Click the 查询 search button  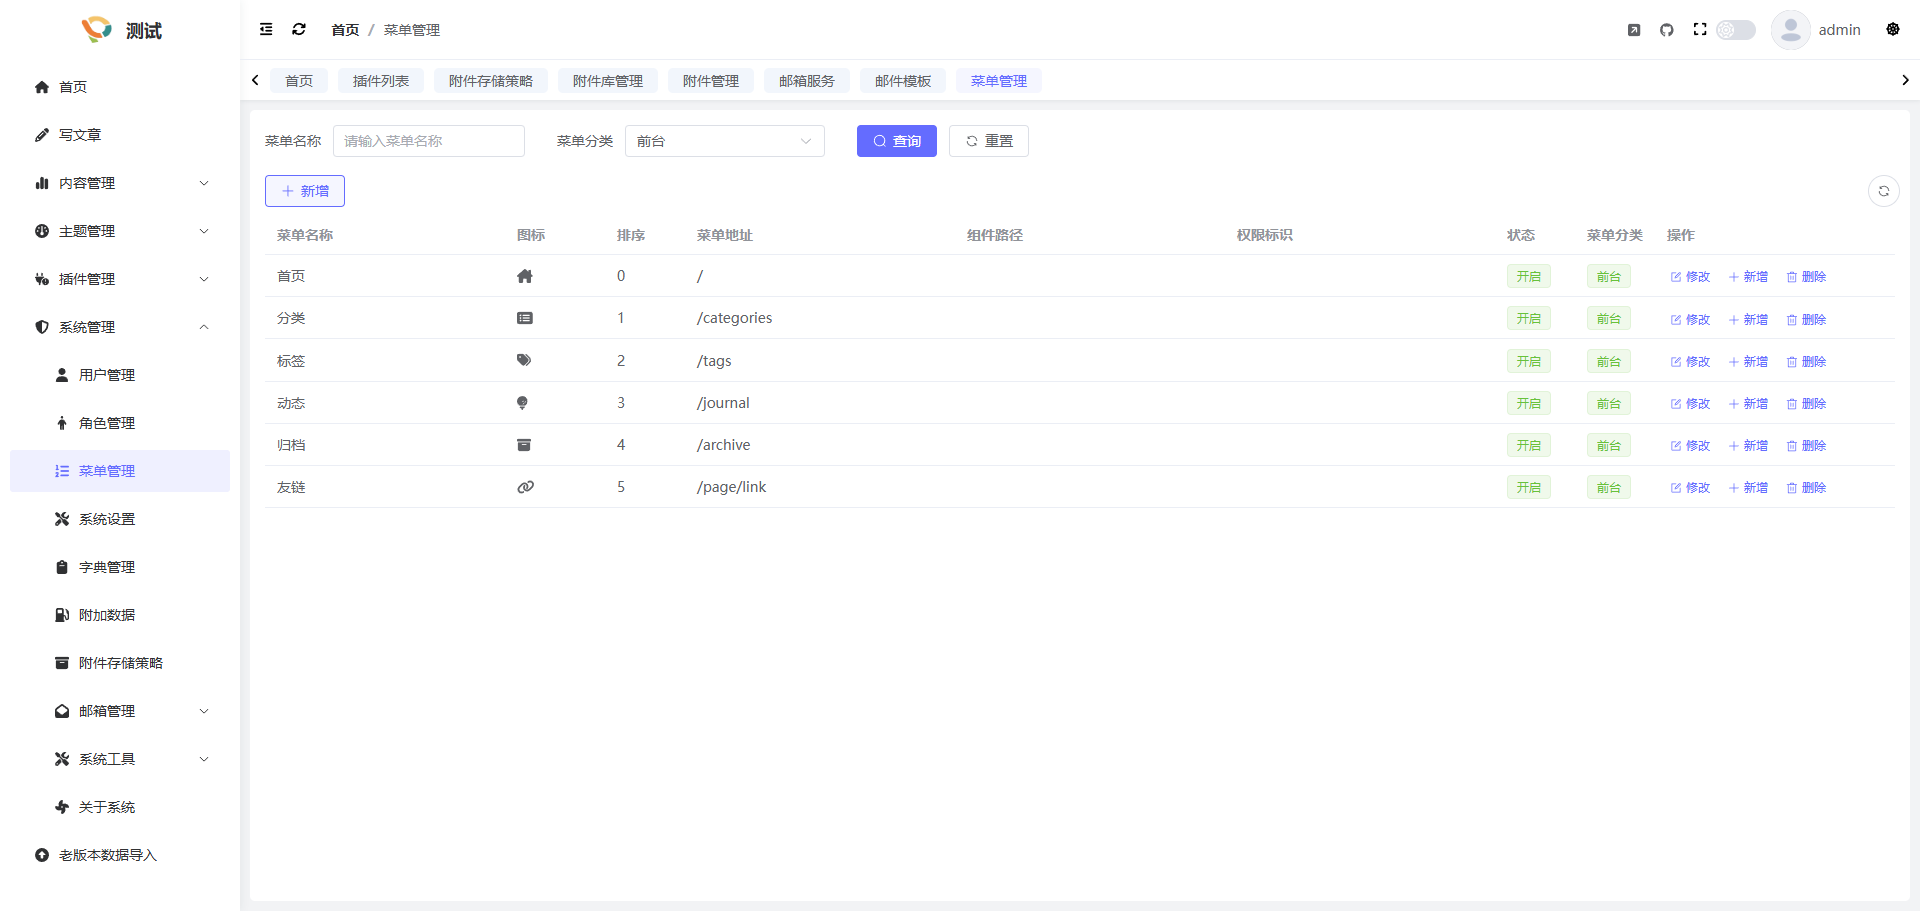(896, 140)
